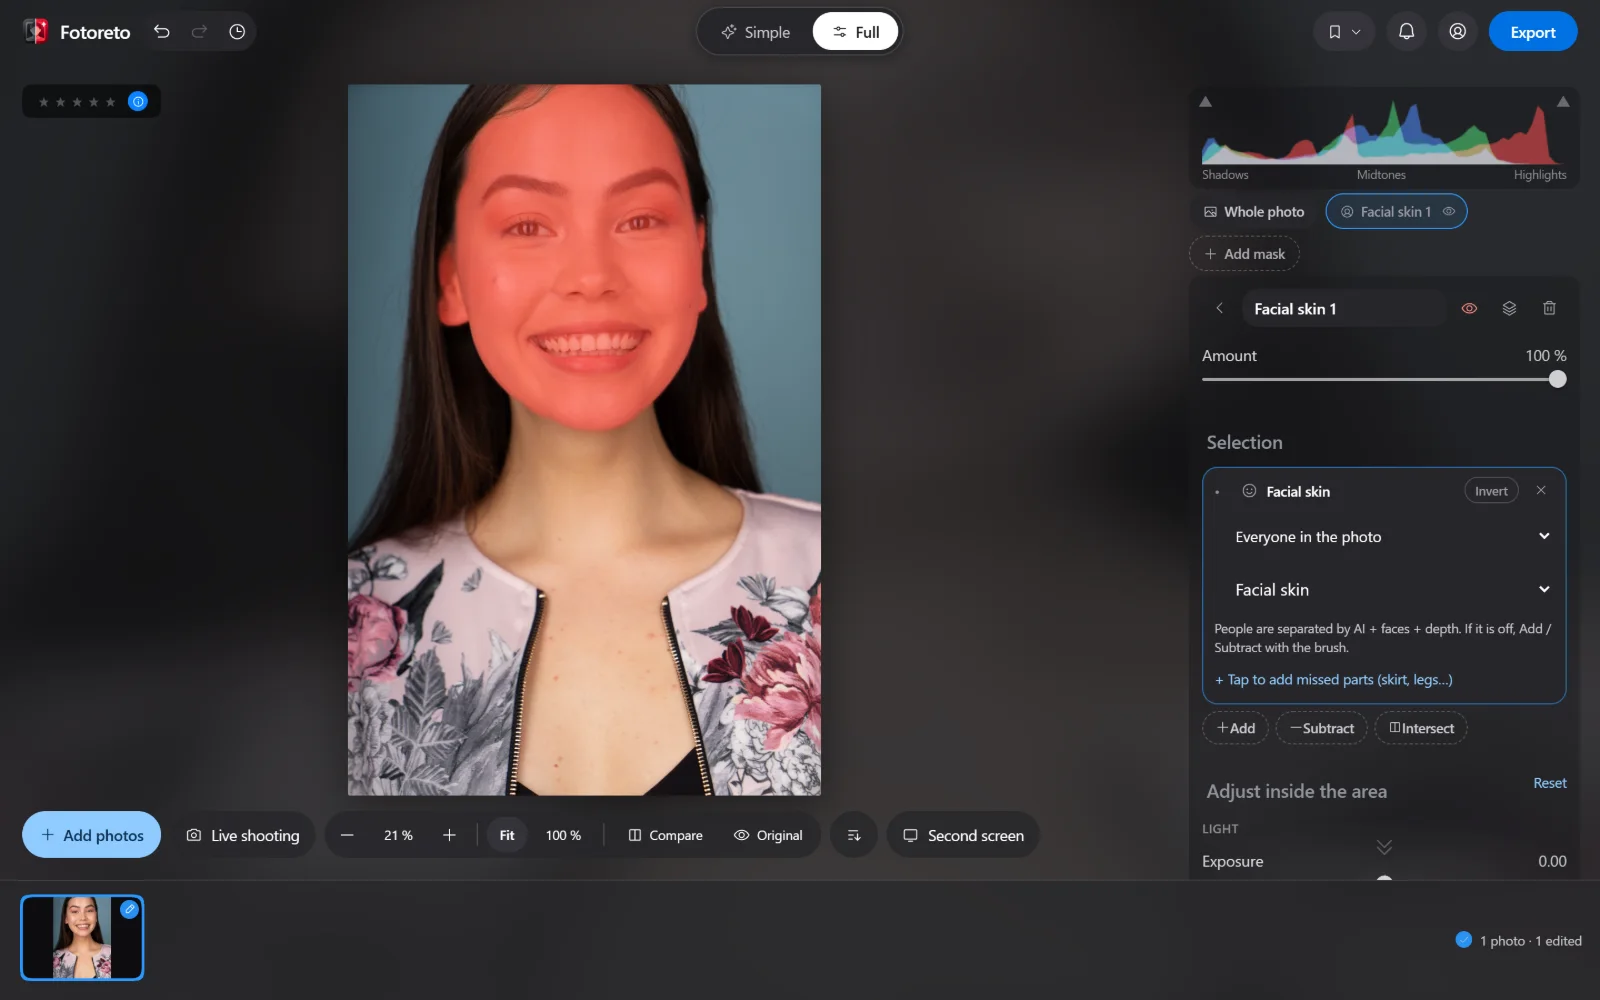Select the portrait thumbnail in the filmstrip
The height and width of the screenshot is (1000, 1600).
[x=82, y=937]
